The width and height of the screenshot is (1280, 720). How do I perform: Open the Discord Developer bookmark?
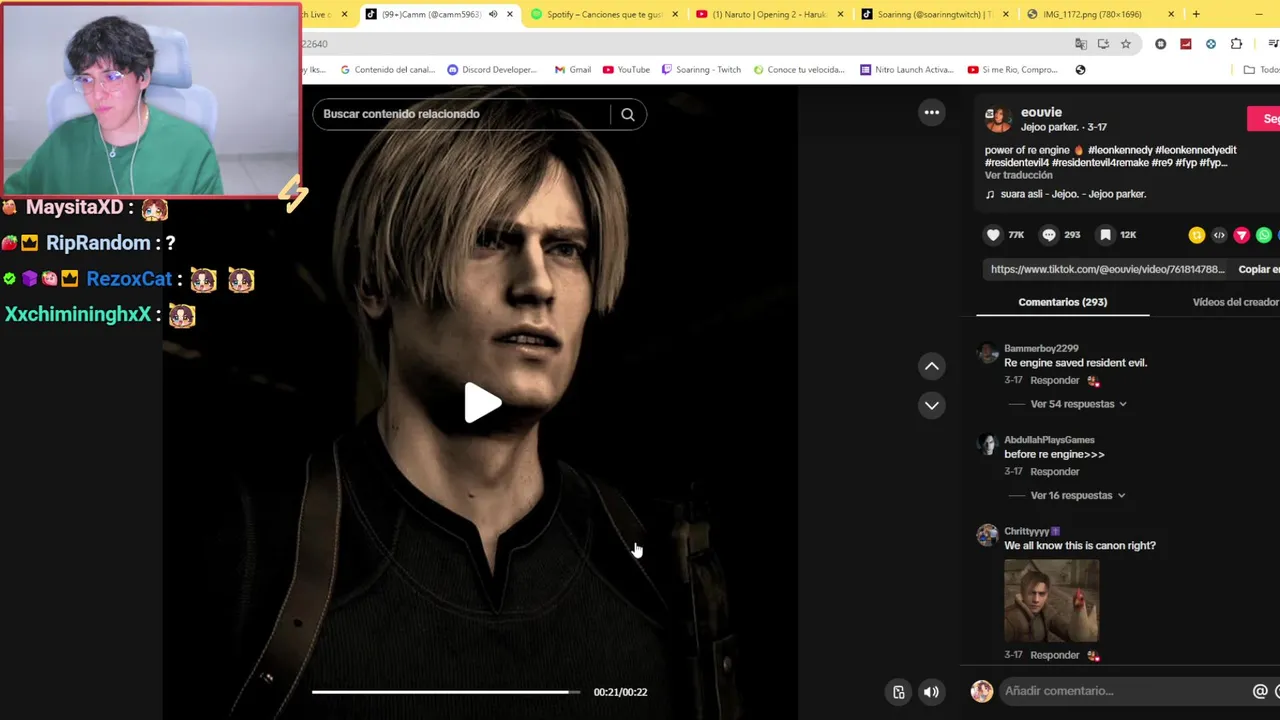click(x=492, y=70)
